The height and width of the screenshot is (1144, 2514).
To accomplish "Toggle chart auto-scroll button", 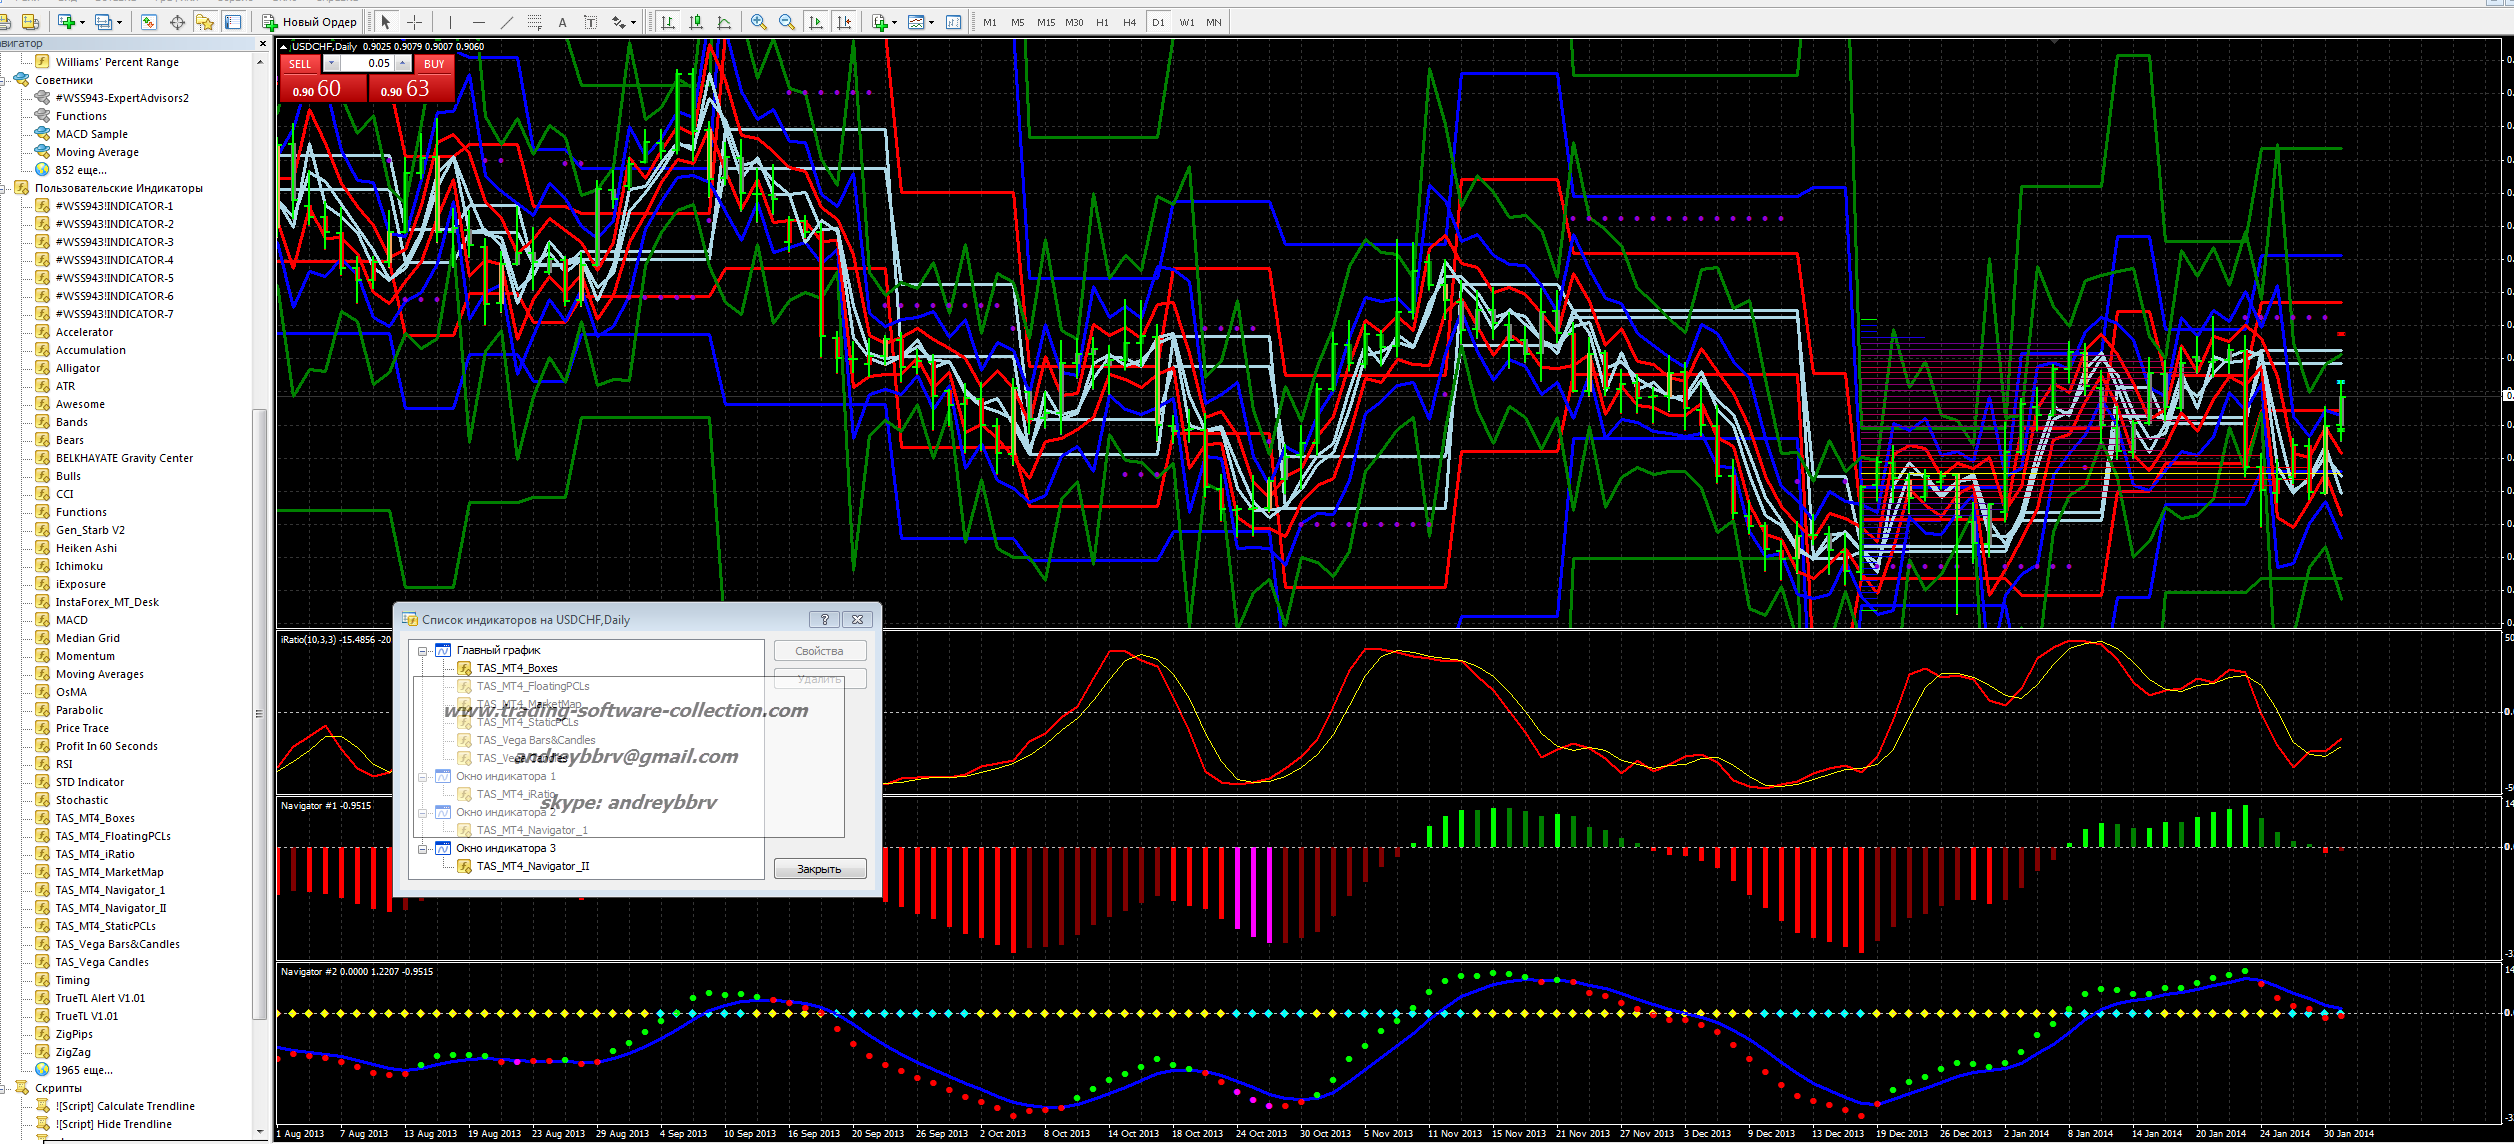I will 816,22.
